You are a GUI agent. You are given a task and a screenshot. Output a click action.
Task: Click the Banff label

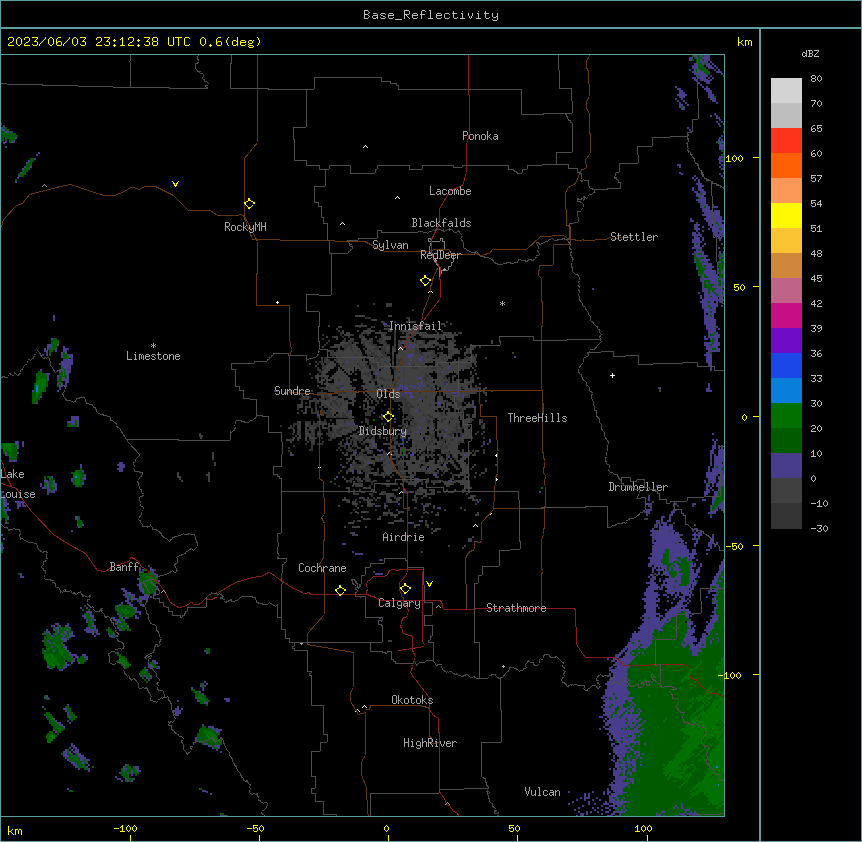[125, 567]
